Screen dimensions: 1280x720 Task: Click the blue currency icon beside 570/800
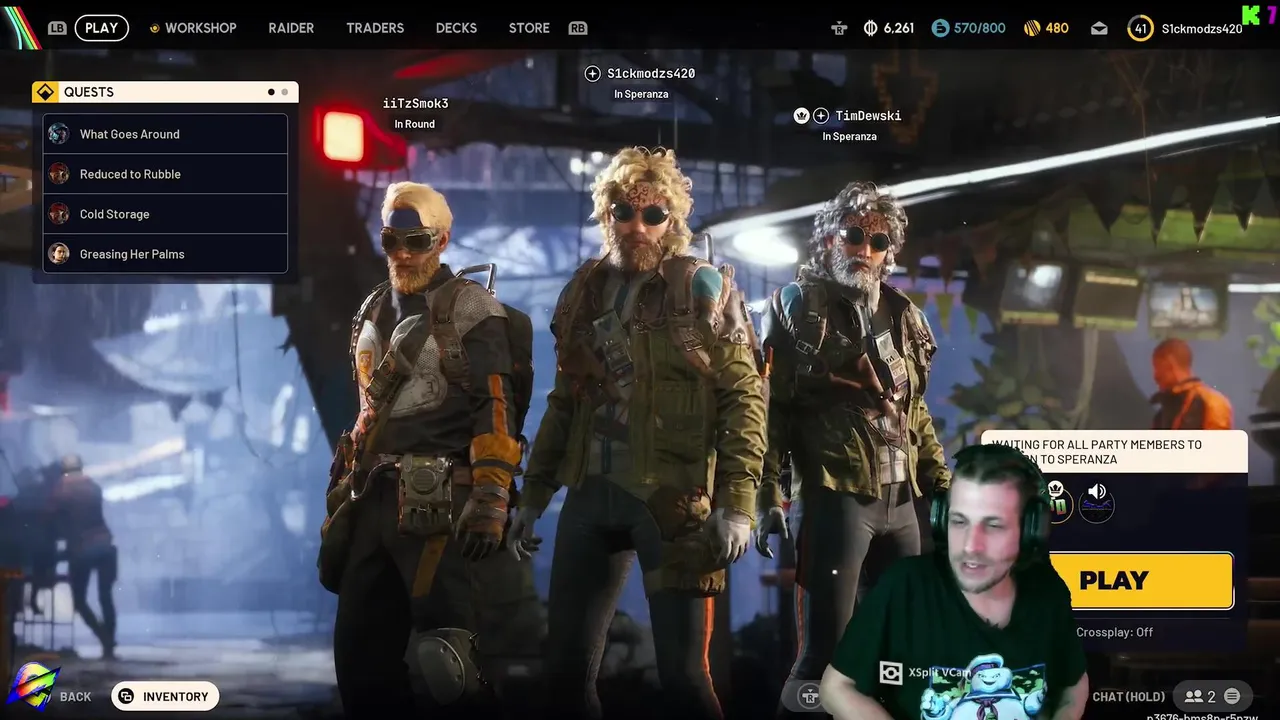click(x=940, y=28)
